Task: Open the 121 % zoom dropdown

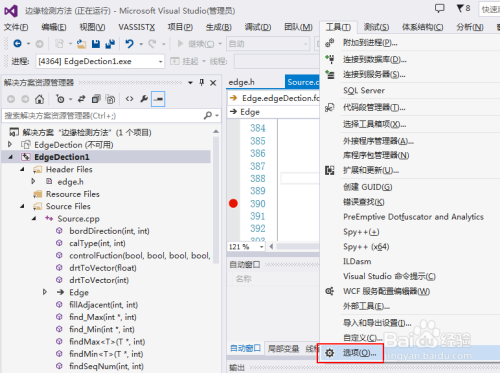Action: 262,247
